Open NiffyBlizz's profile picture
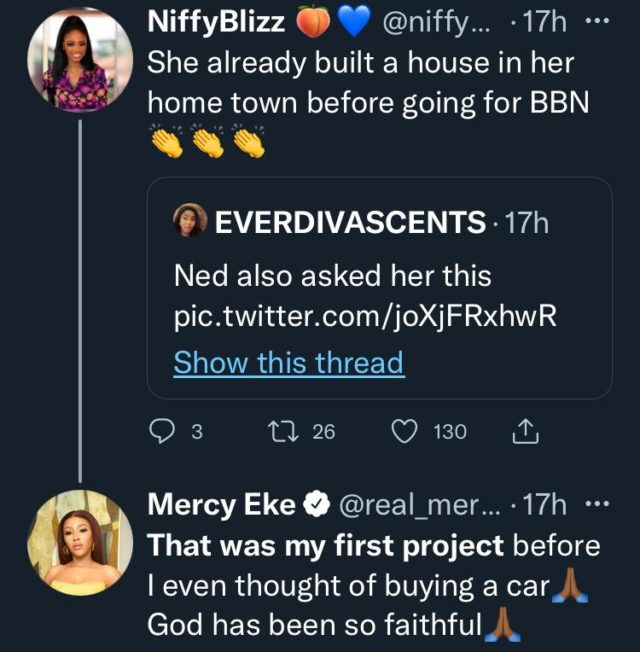The width and height of the screenshot is (640, 652). pos(80,63)
